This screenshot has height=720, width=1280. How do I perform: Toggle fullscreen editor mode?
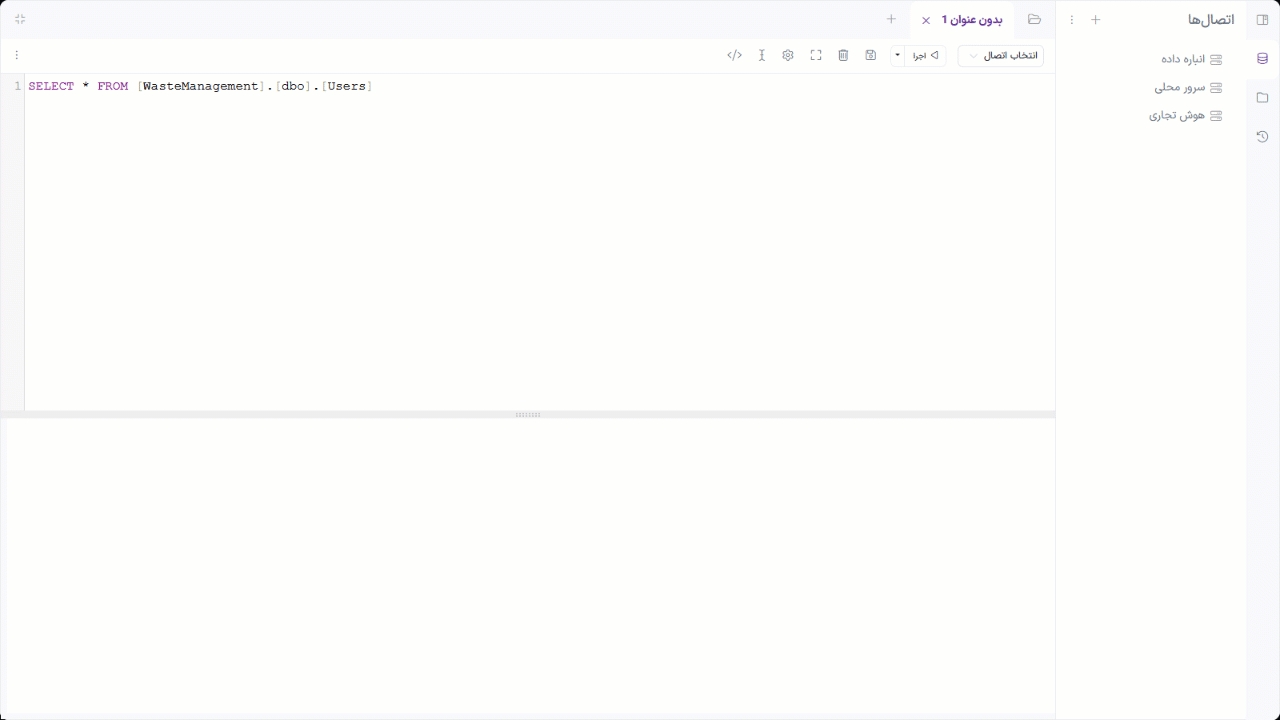pyautogui.click(x=816, y=56)
